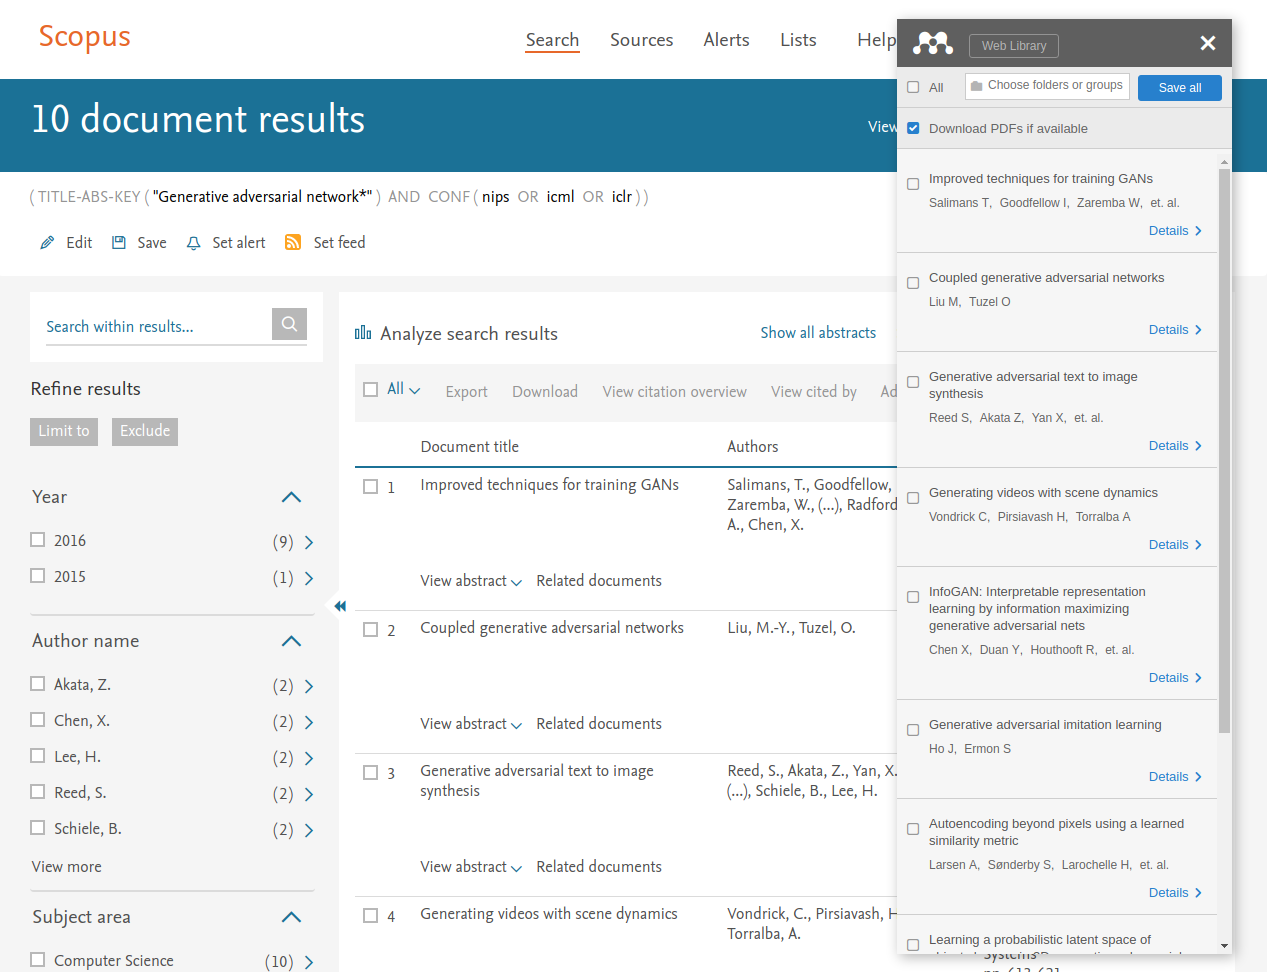Uncheck Download PDFs if available
This screenshot has width=1267, height=972.
[x=913, y=128]
